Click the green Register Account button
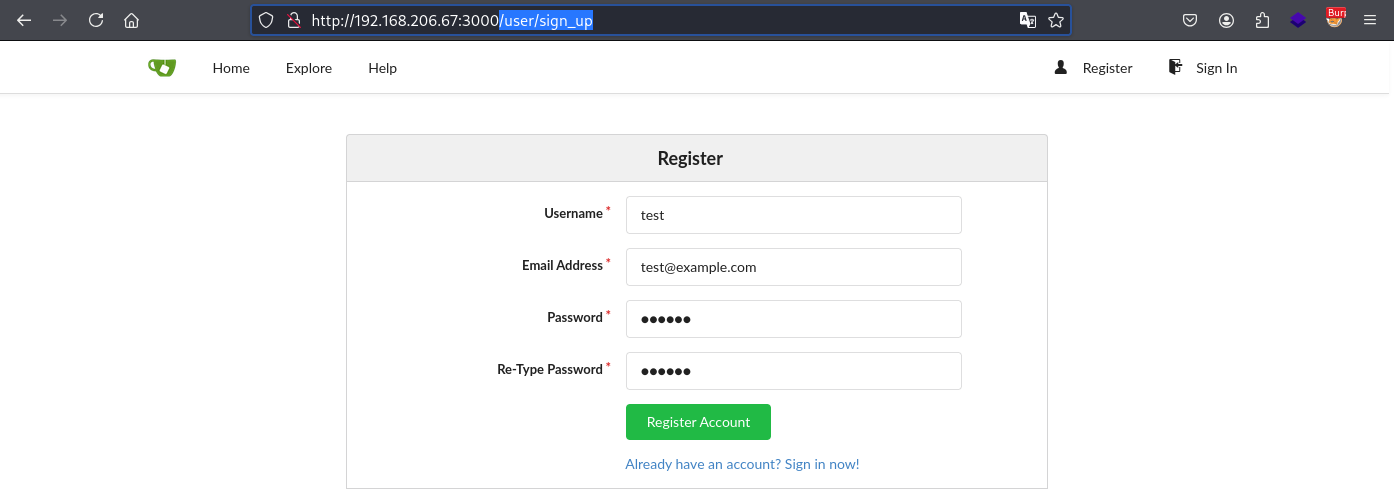The height and width of the screenshot is (500, 1394). click(698, 422)
